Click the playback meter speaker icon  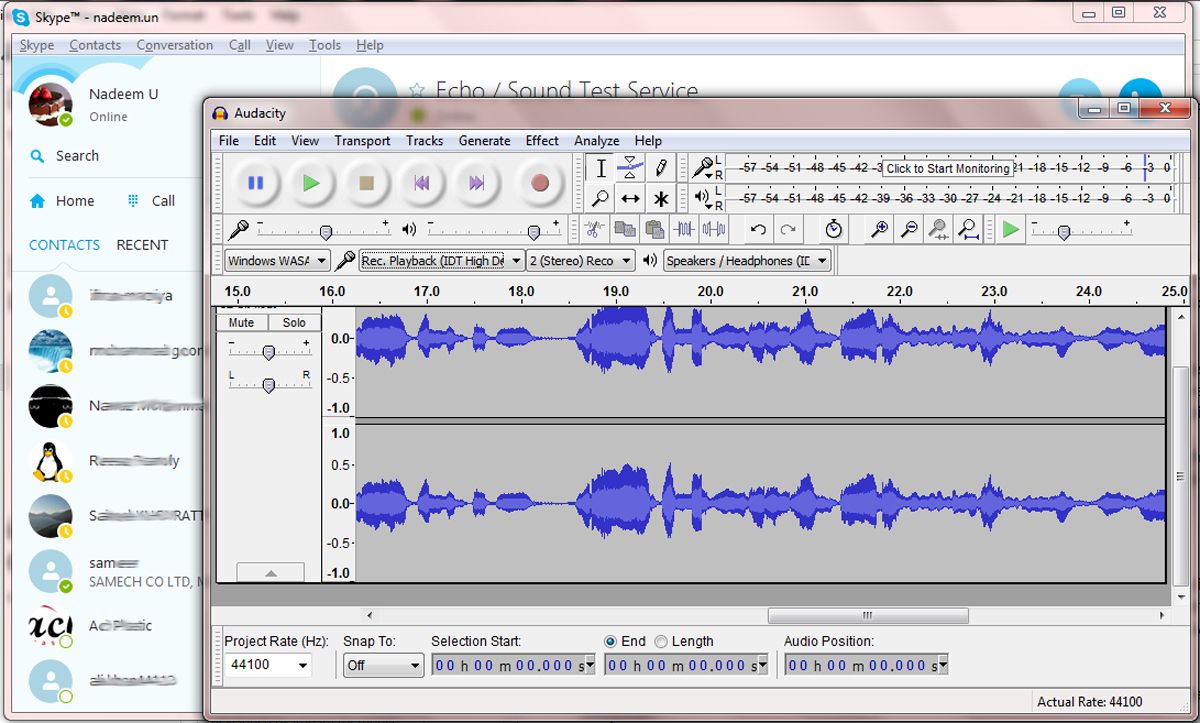pyautogui.click(x=703, y=198)
